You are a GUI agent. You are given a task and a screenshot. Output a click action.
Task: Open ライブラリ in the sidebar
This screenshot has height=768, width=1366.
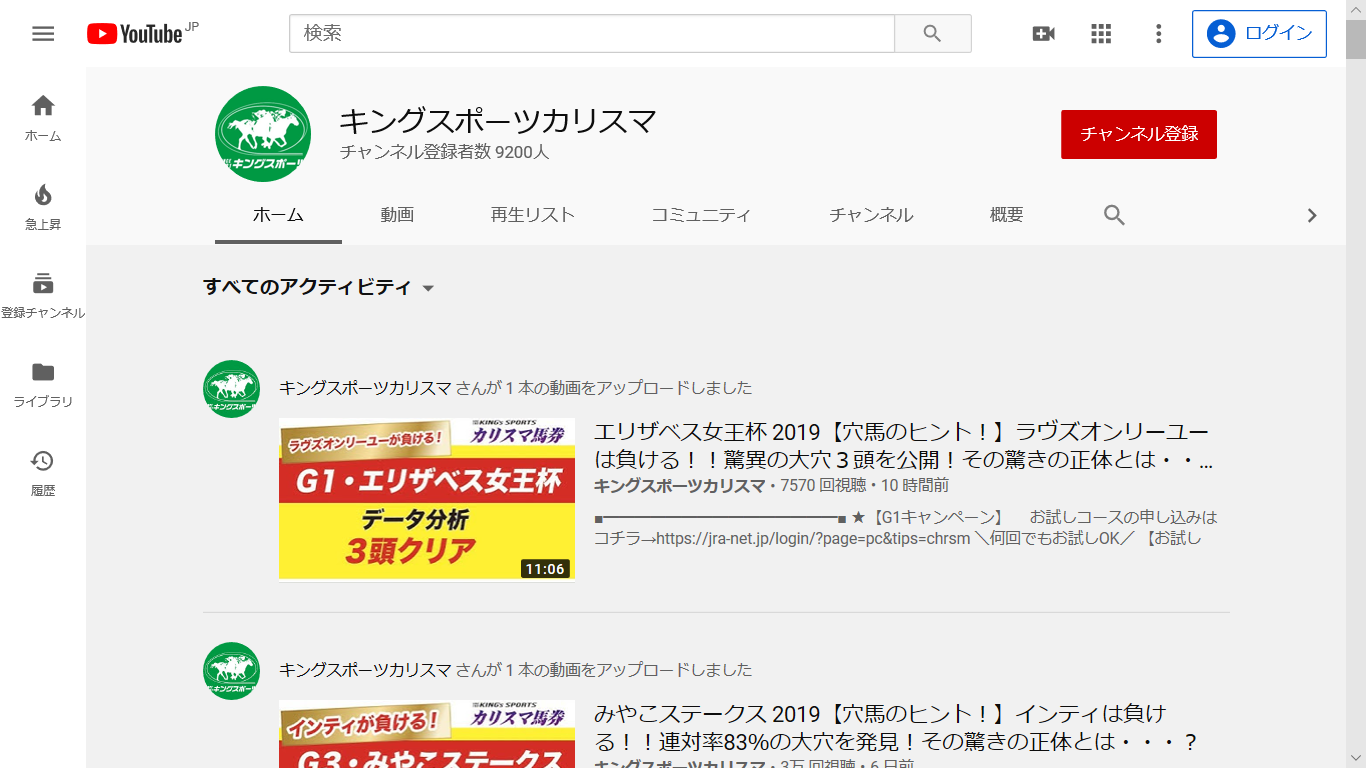coord(43,385)
